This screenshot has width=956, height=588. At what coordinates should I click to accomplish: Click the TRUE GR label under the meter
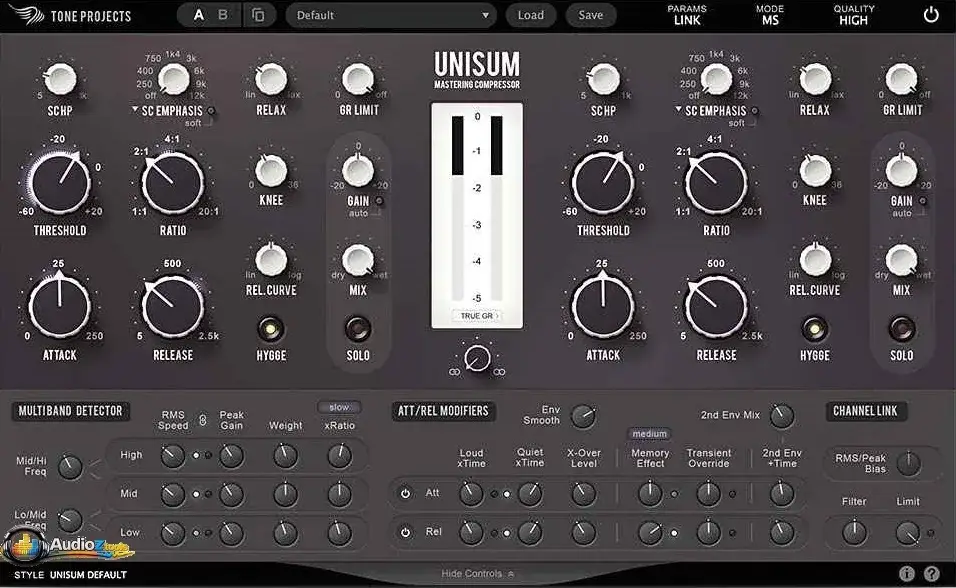coord(477,314)
